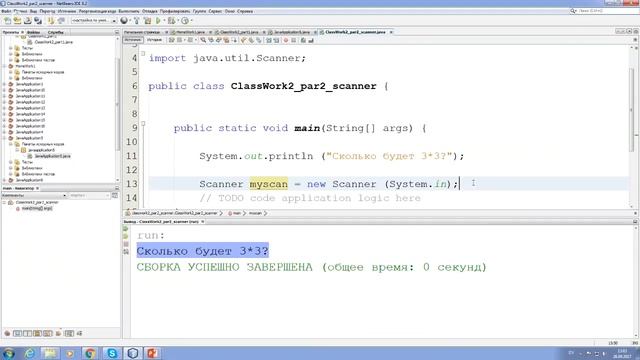Open the project configuration combo box
This screenshot has width=640, height=360.
(x=94, y=20)
